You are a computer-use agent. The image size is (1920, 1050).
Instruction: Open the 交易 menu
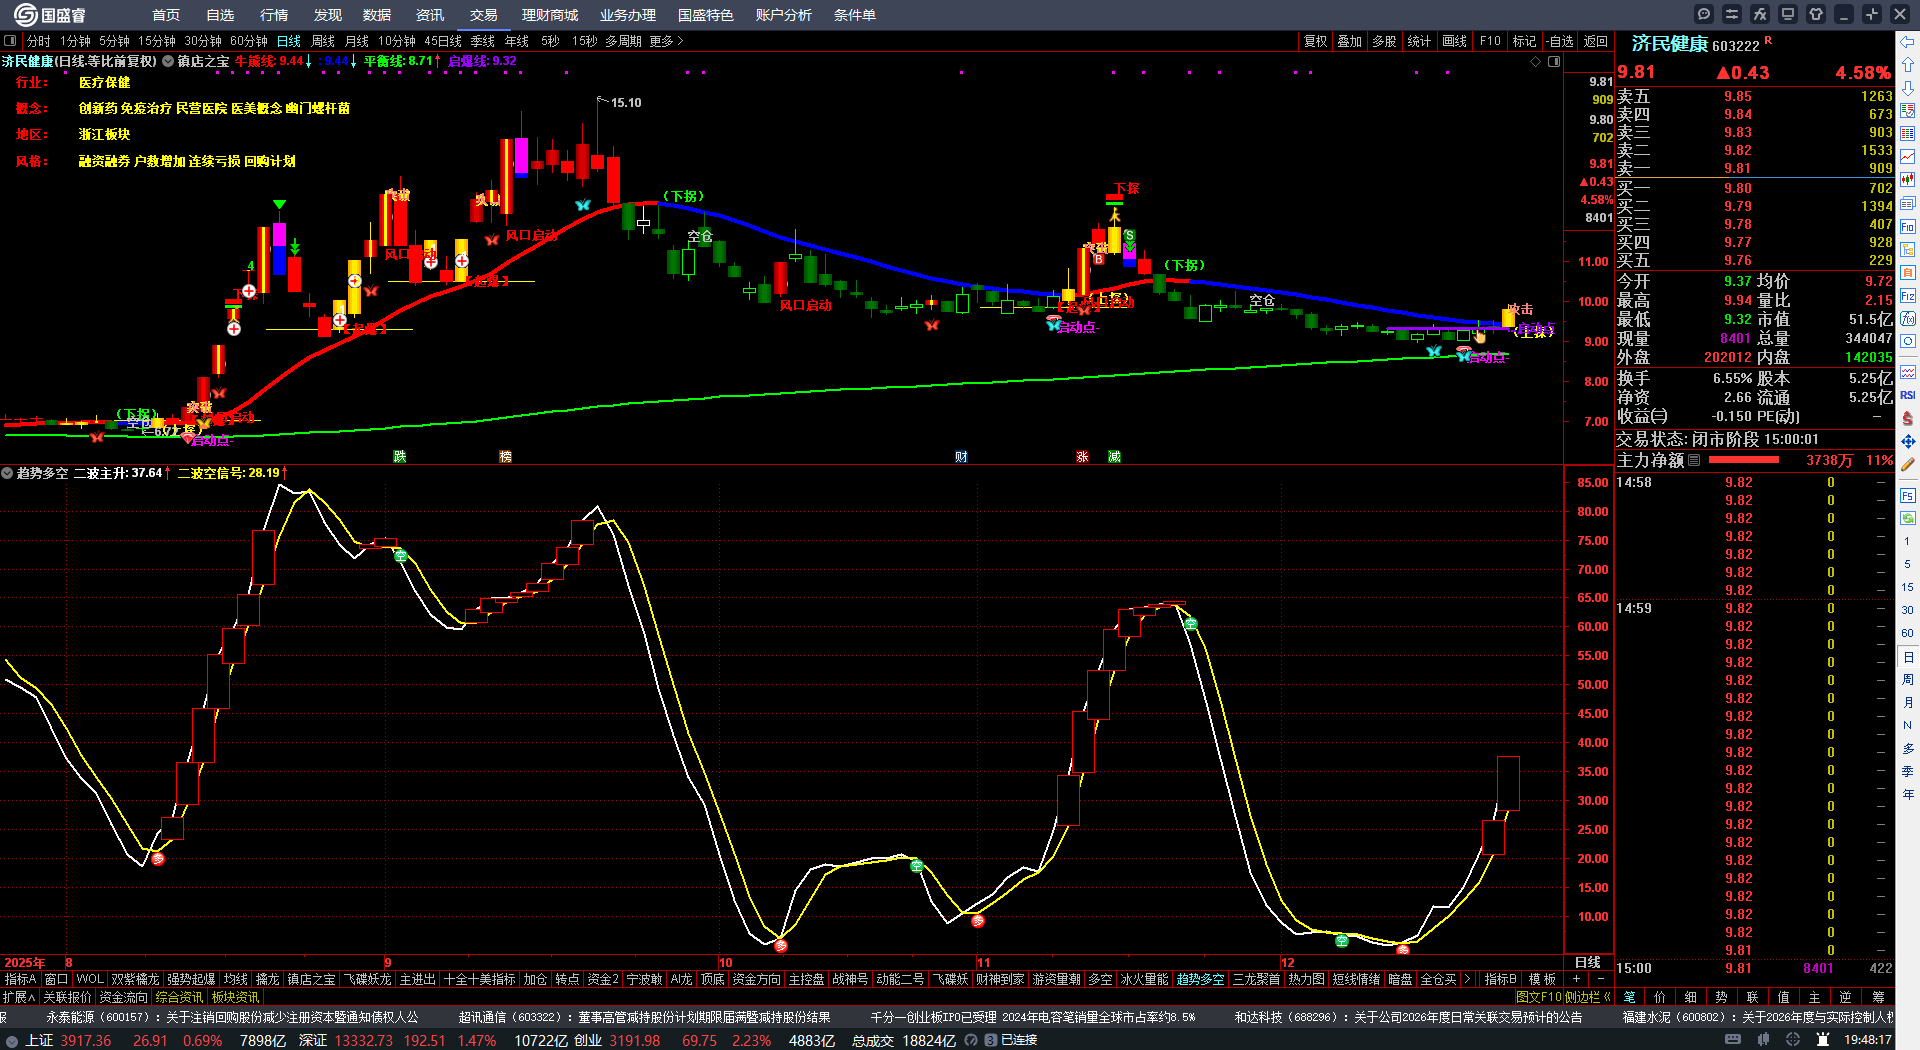[484, 15]
